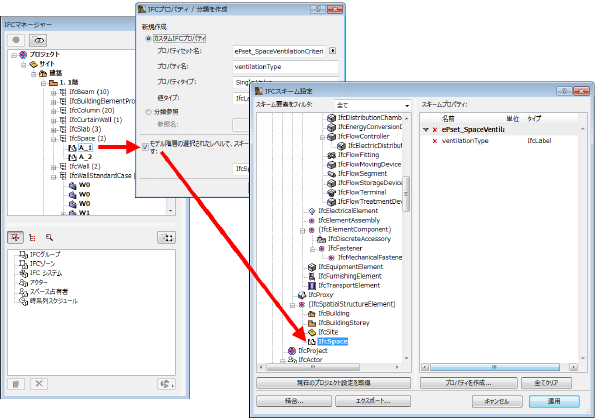This screenshot has width=600, height=419.
Task: Open the プロパティタイプ dropdown
Action: (285, 82)
